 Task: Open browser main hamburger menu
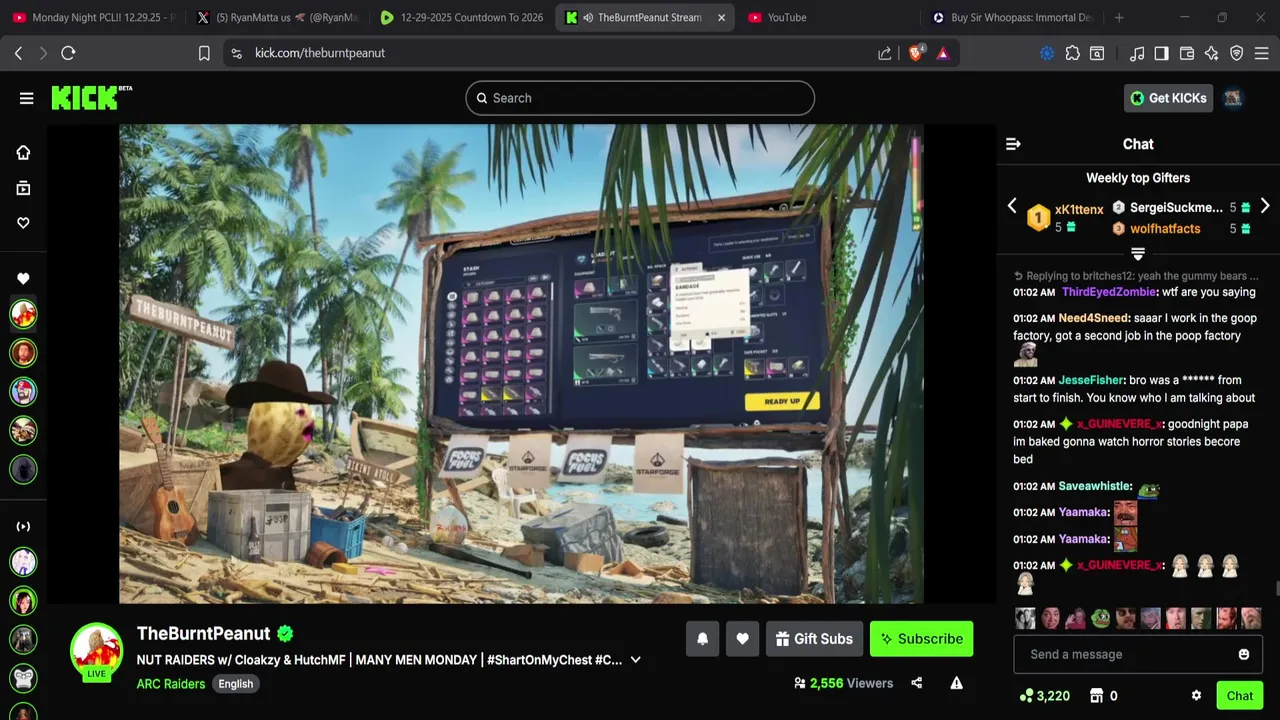1262,53
